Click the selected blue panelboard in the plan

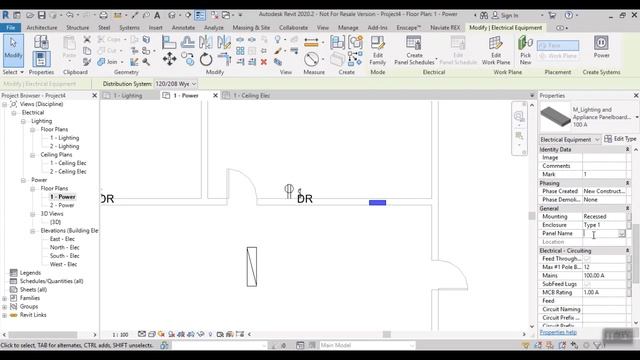pos(377,202)
